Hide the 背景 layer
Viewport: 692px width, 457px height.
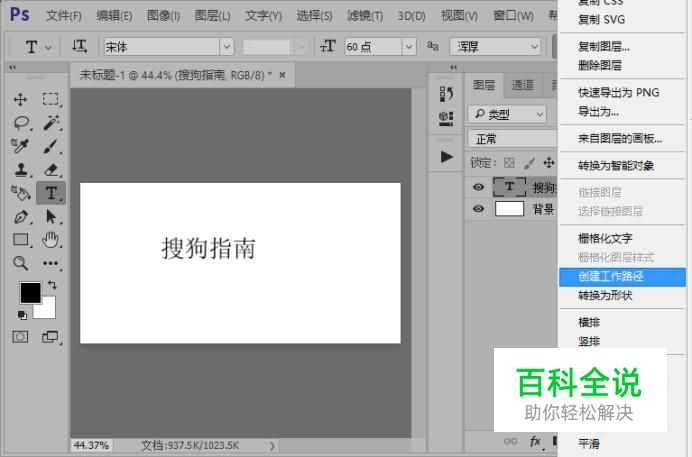coord(478,208)
